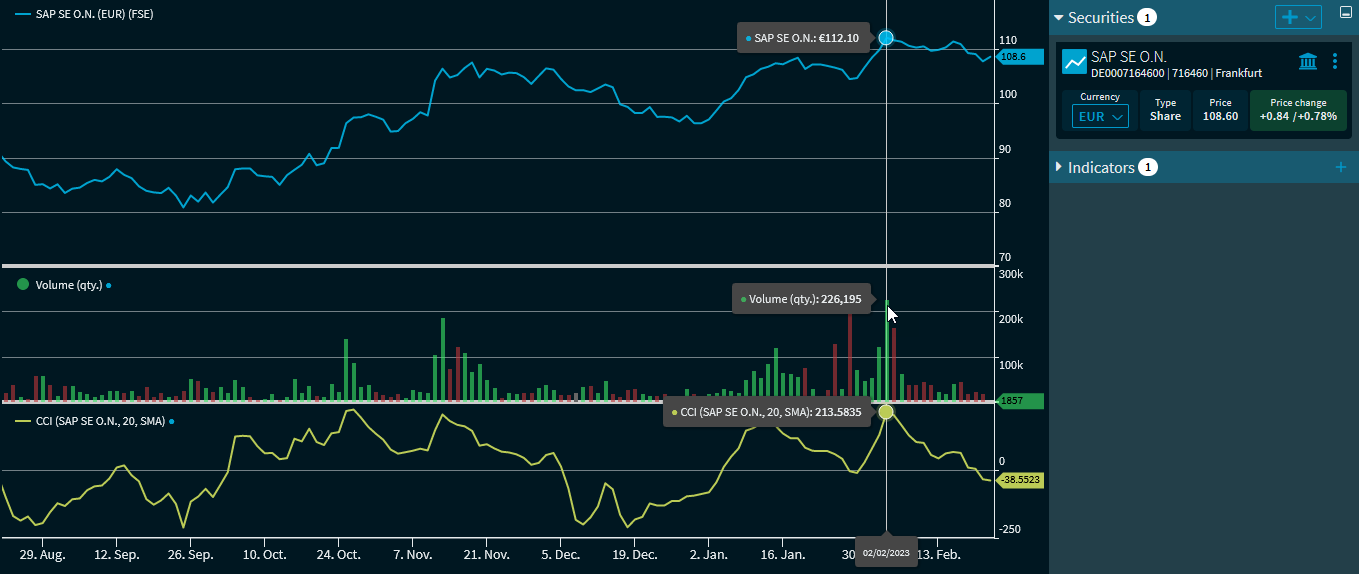Click the blue dot next to Volume (qty.)
This screenshot has height=574, width=1359.
pos(109,285)
